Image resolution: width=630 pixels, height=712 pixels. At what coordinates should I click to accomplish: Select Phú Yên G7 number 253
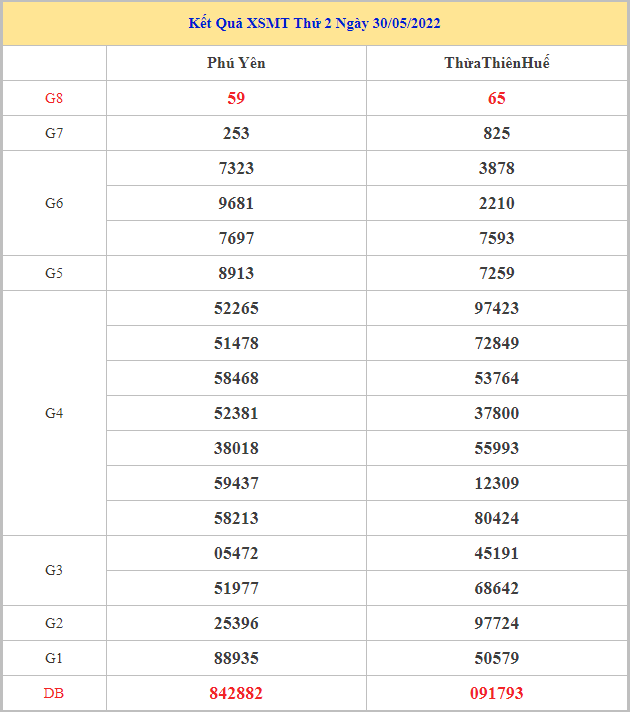[236, 133]
